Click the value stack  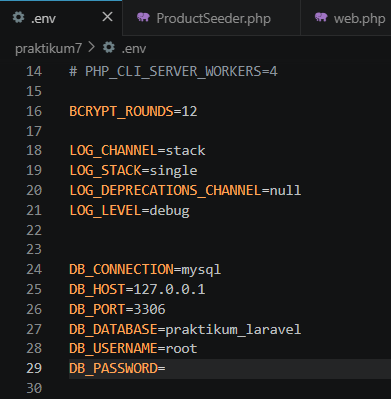(186, 151)
